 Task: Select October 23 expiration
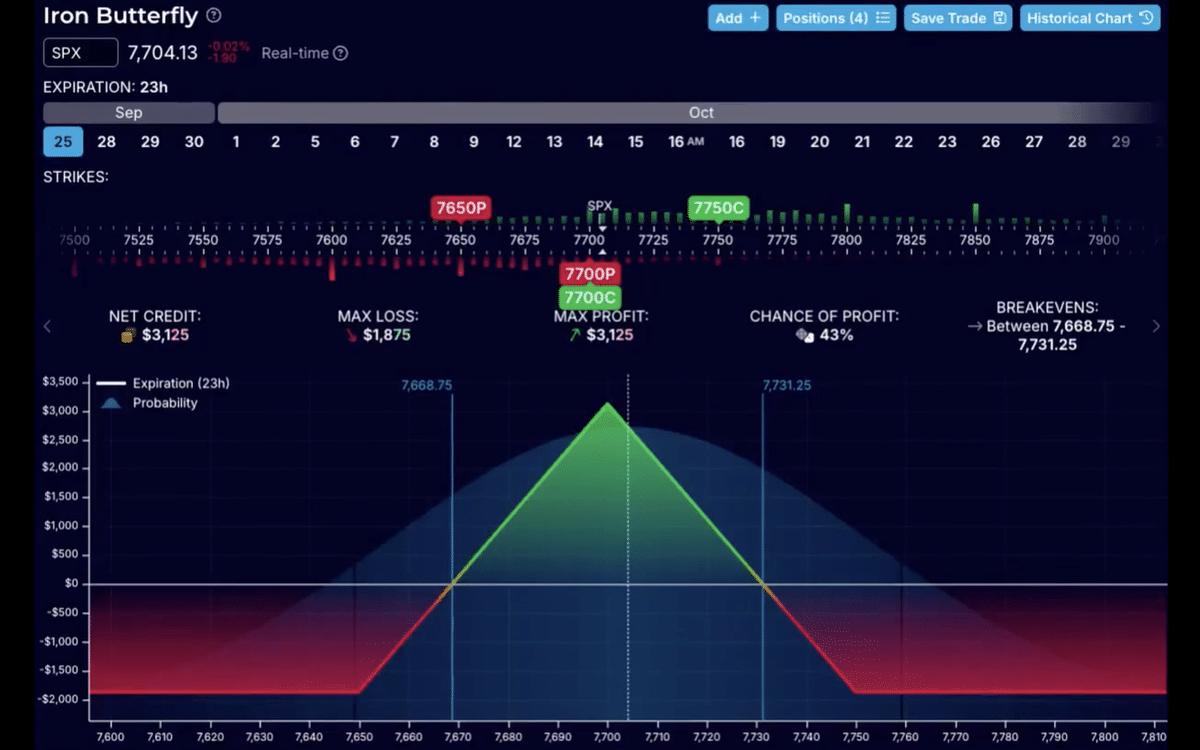tap(947, 142)
